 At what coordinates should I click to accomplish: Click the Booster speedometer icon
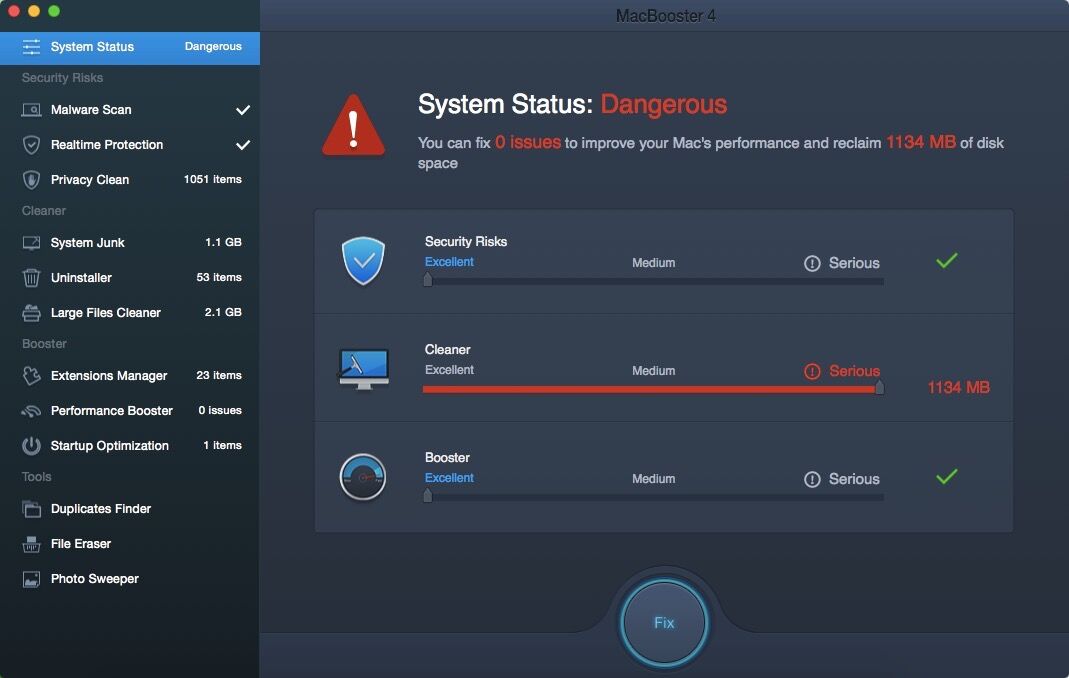pos(363,477)
